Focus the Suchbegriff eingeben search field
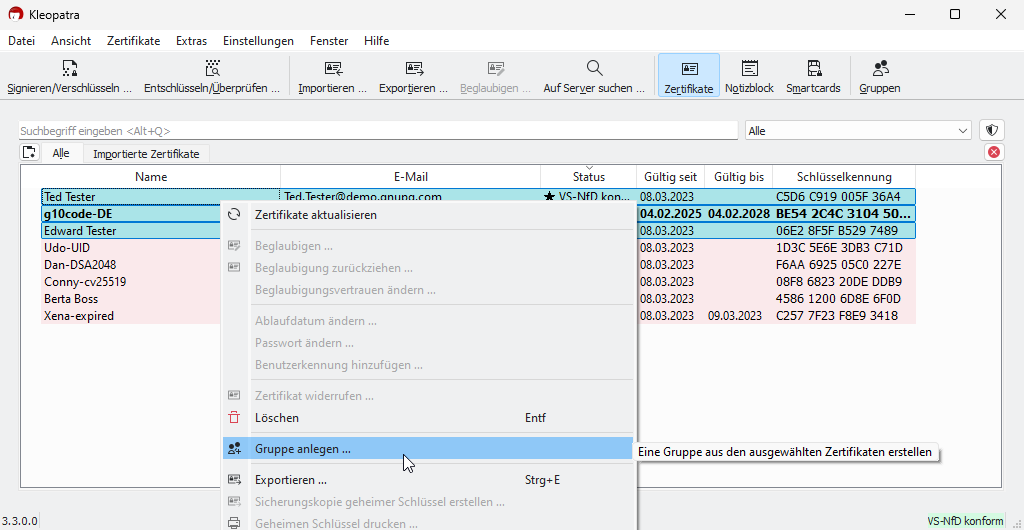The height and width of the screenshot is (530, 1024). pos(378,131)
